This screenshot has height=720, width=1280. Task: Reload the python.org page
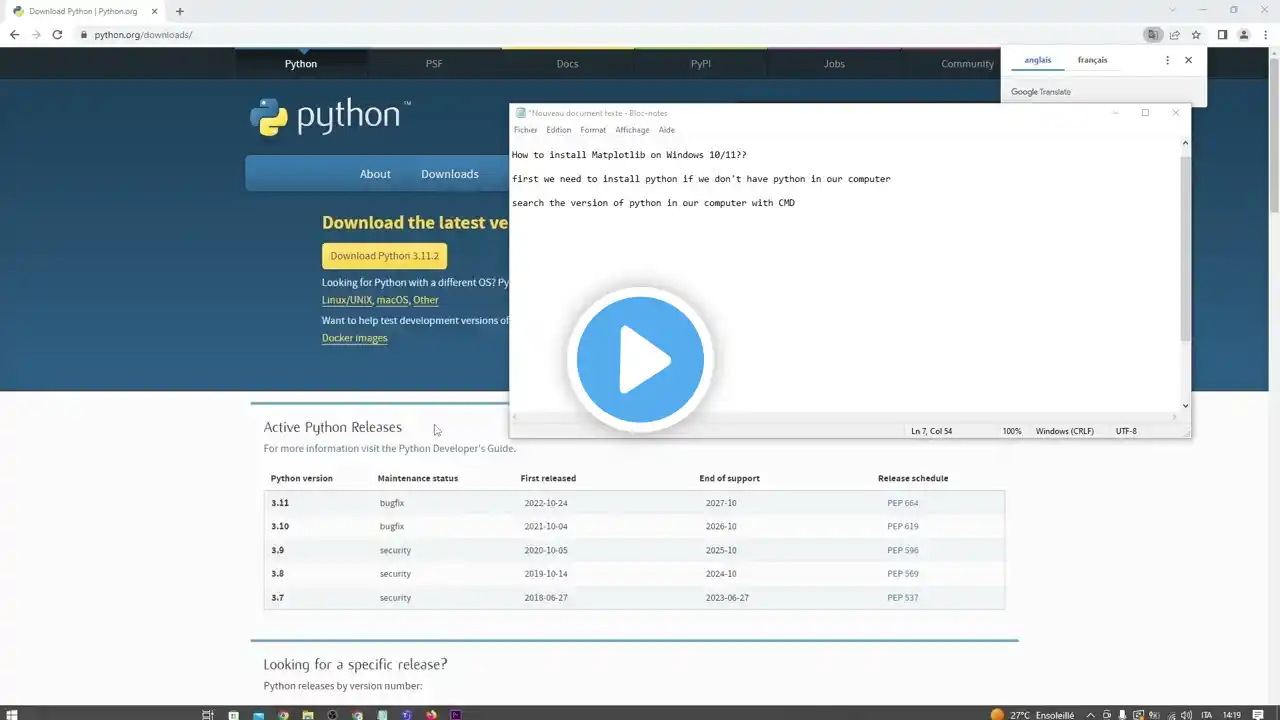(57, 35)
